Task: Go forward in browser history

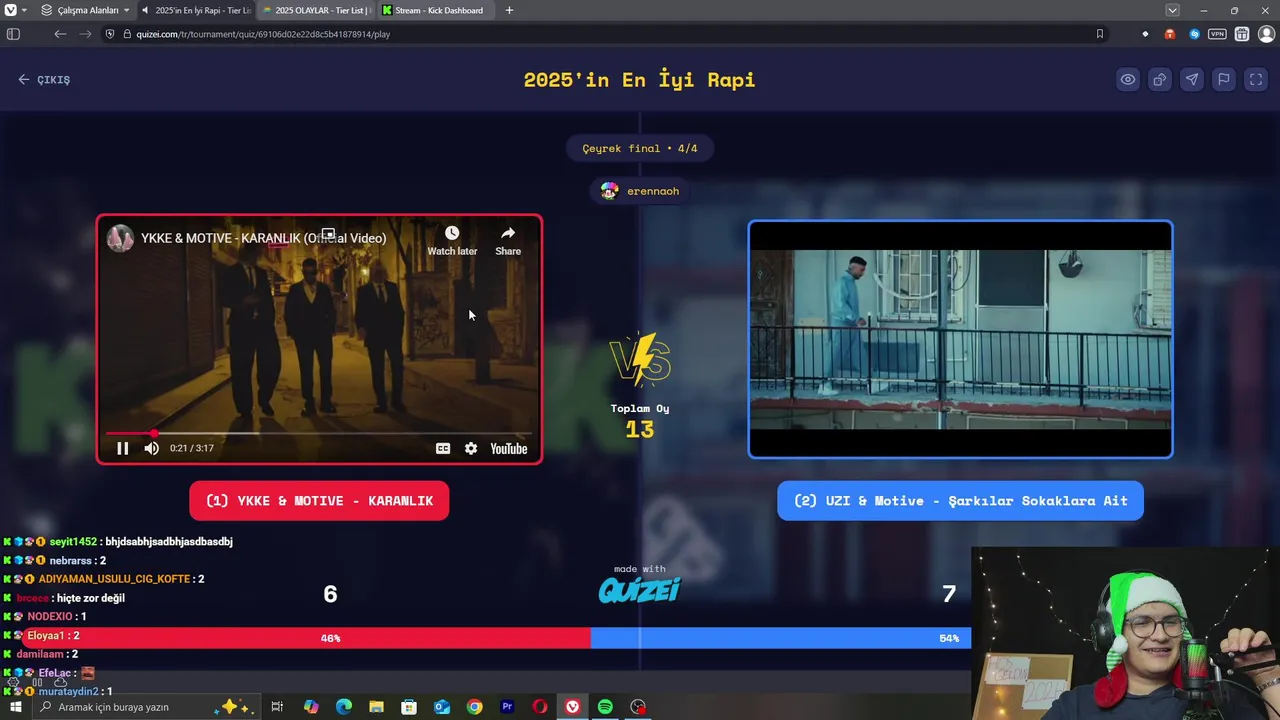Action: (85, 34)
